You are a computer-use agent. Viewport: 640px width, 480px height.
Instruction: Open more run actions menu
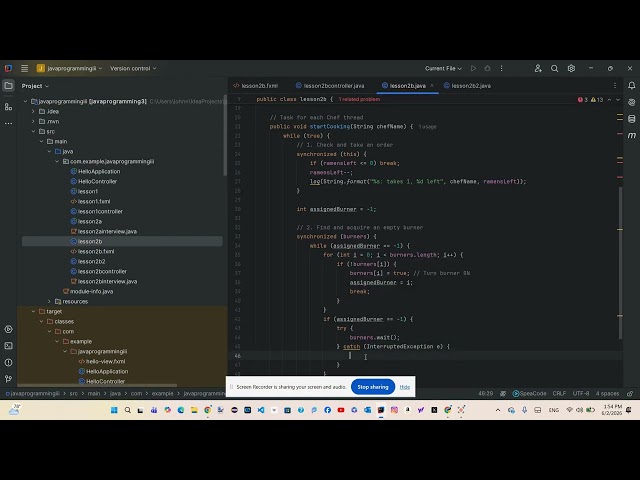click(x=502, y=69)
